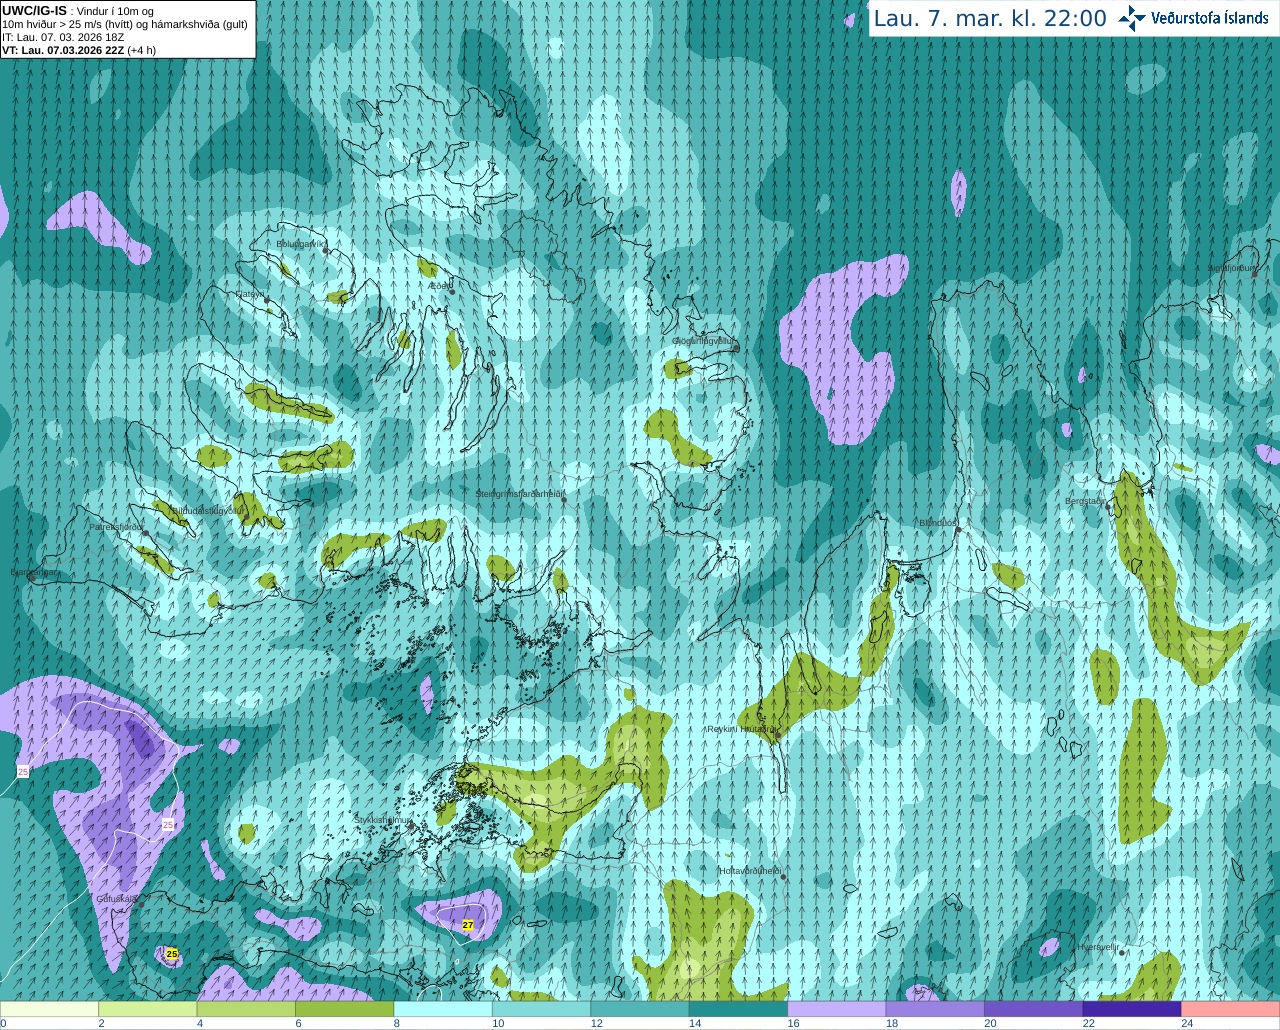Screen dimensions: 1280x1030
Task: Click the 8–10 m/s pale cyan legend swatch
Action: pyautogui.click(x=443, y=1009)
